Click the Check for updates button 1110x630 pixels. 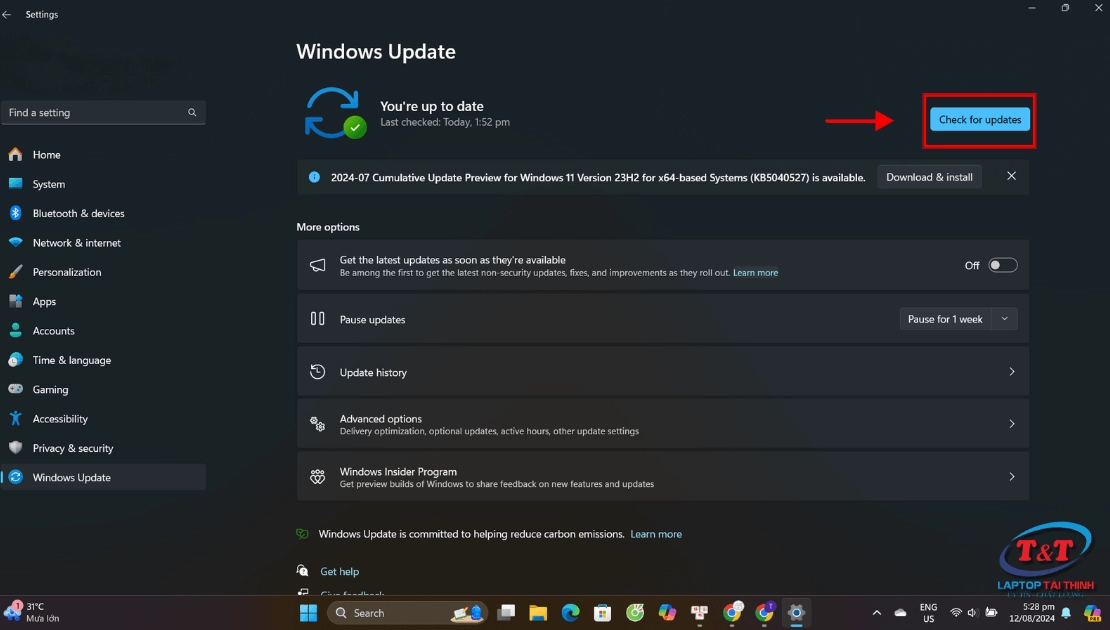pos(980,120)
